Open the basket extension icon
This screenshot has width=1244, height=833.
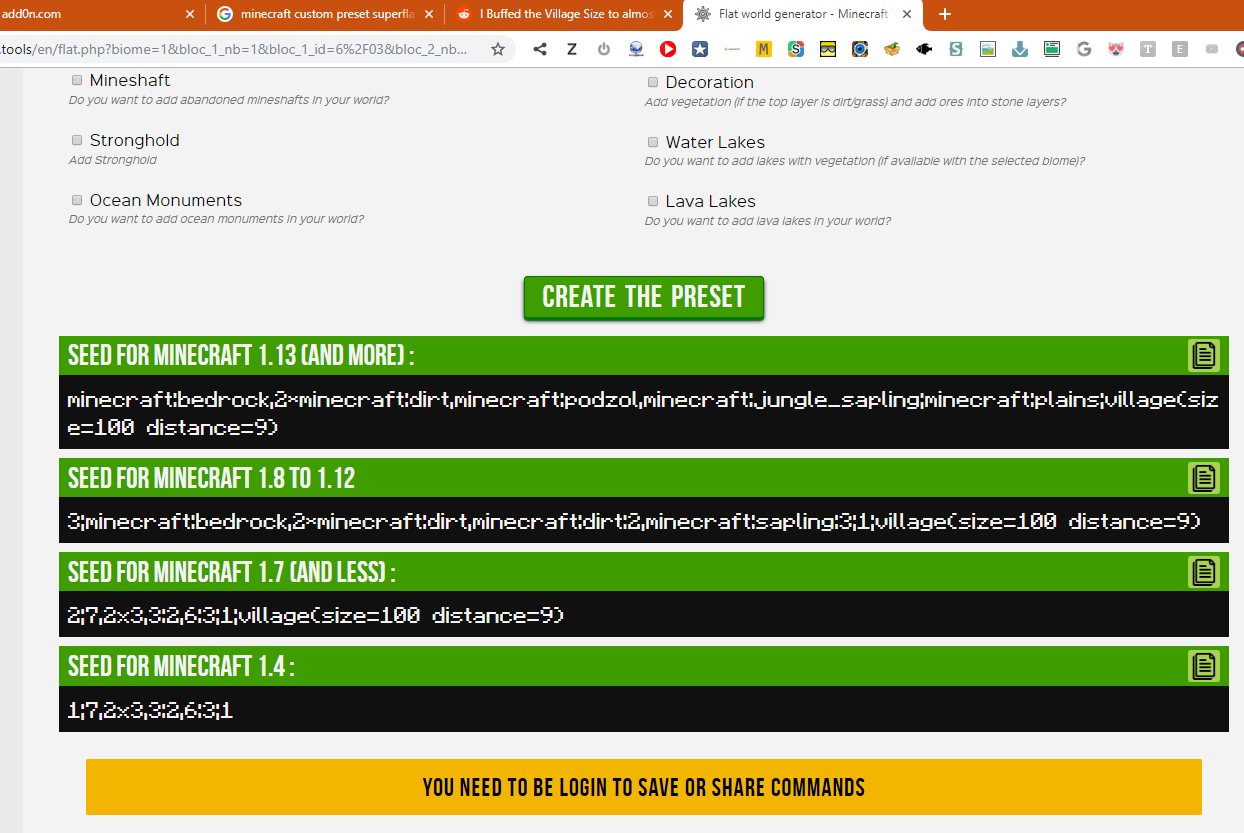tap(892, 49)
